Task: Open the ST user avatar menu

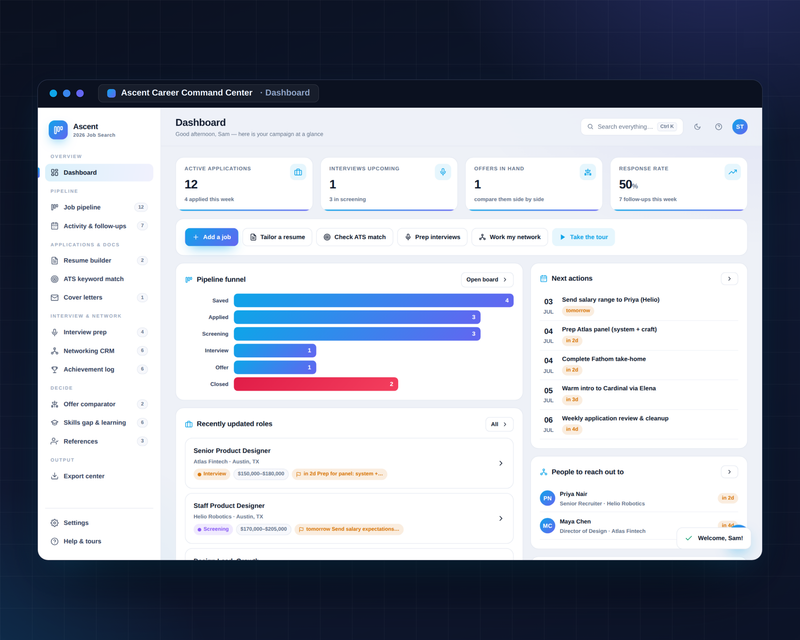Action: pos(740,127)
